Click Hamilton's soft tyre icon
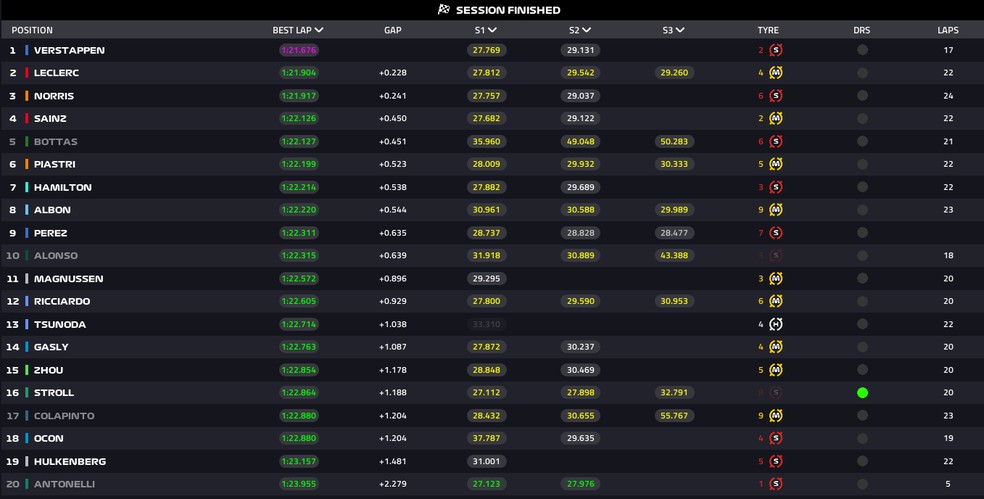 tap(776, 187)
